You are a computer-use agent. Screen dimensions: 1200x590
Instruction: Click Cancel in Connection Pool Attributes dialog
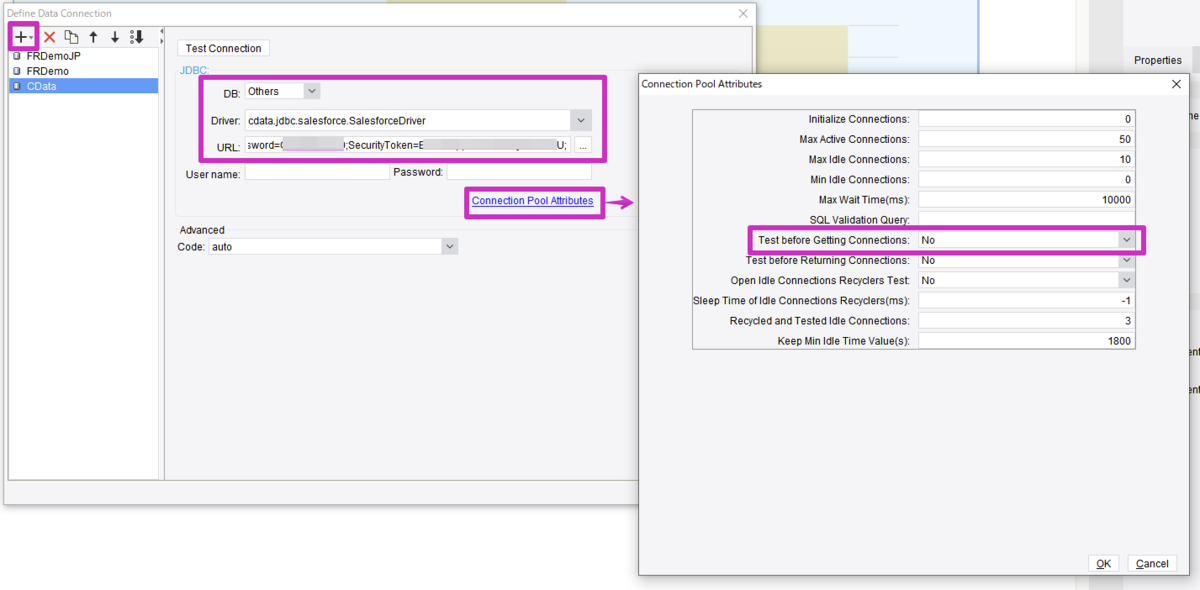point(1152,563)
